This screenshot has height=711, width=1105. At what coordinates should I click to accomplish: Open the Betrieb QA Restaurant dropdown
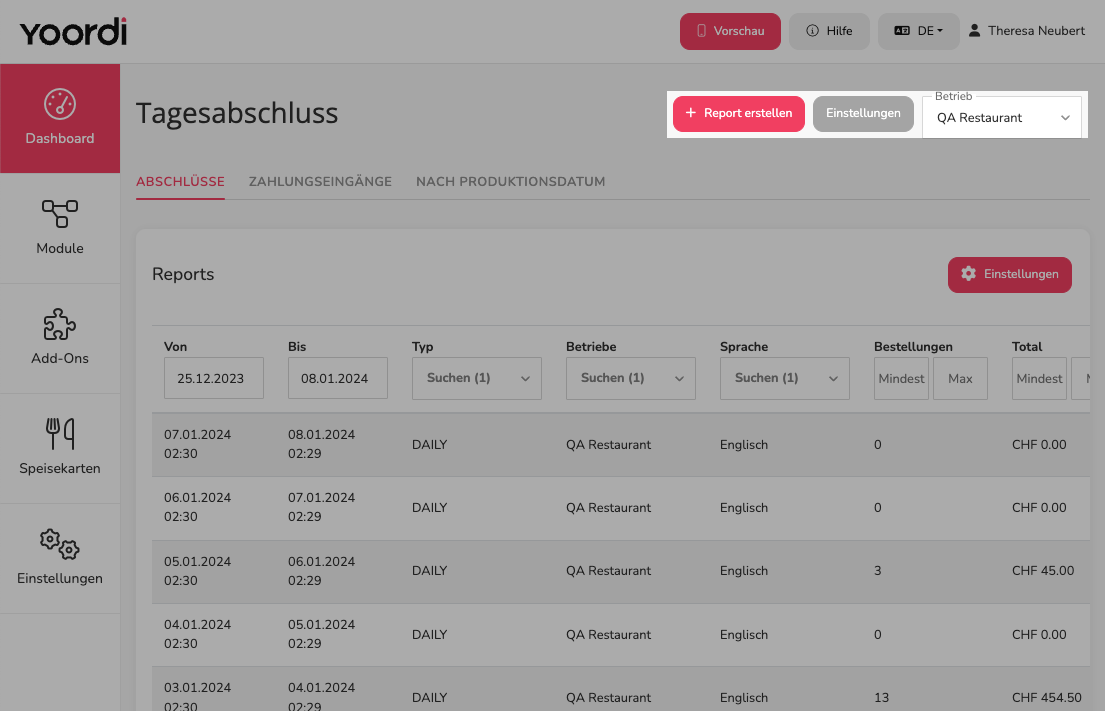tap(1001, 118)
